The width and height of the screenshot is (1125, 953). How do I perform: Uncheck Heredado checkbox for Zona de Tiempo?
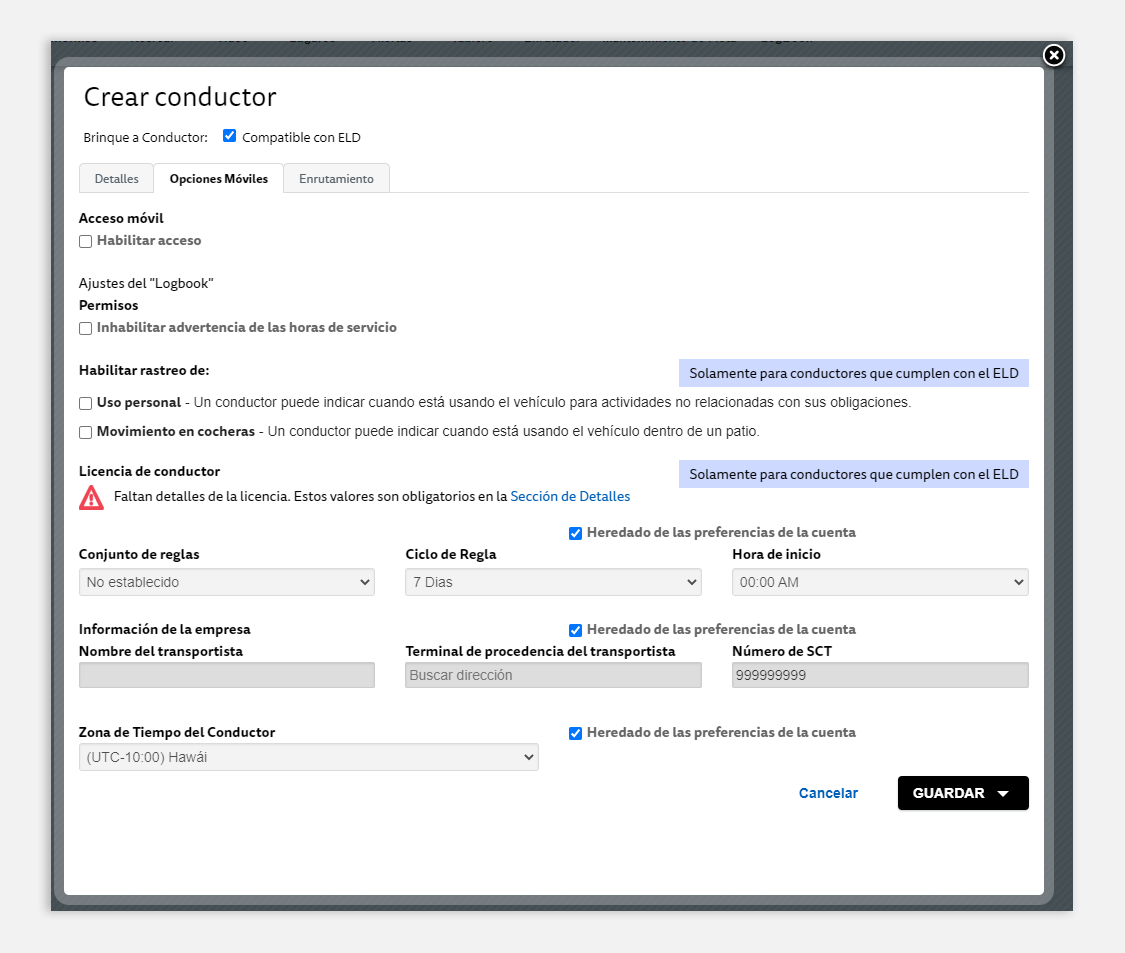coord(575,733)
